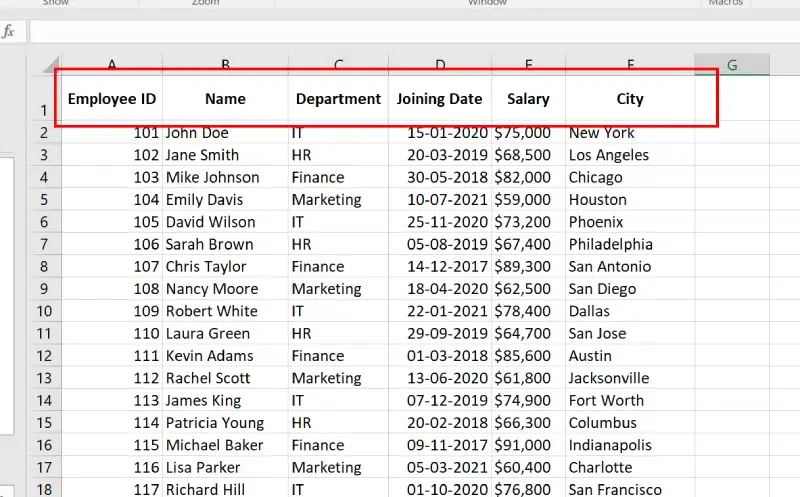The width and height of the screenshot is (800, 497).
Task: Select the empty cell G1
Action: [732, 99]
